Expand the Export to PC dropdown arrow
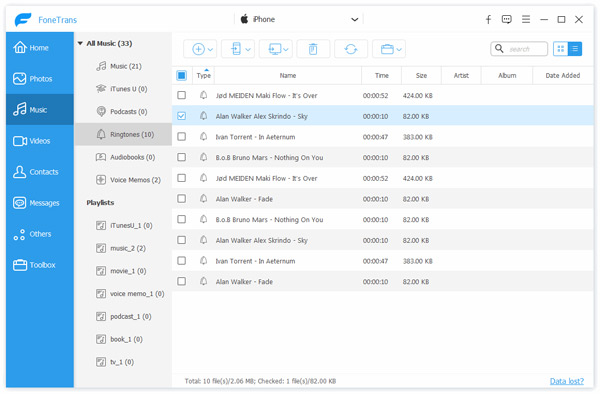Viewport: 600px width, 394px height. (x=286, y=49)
